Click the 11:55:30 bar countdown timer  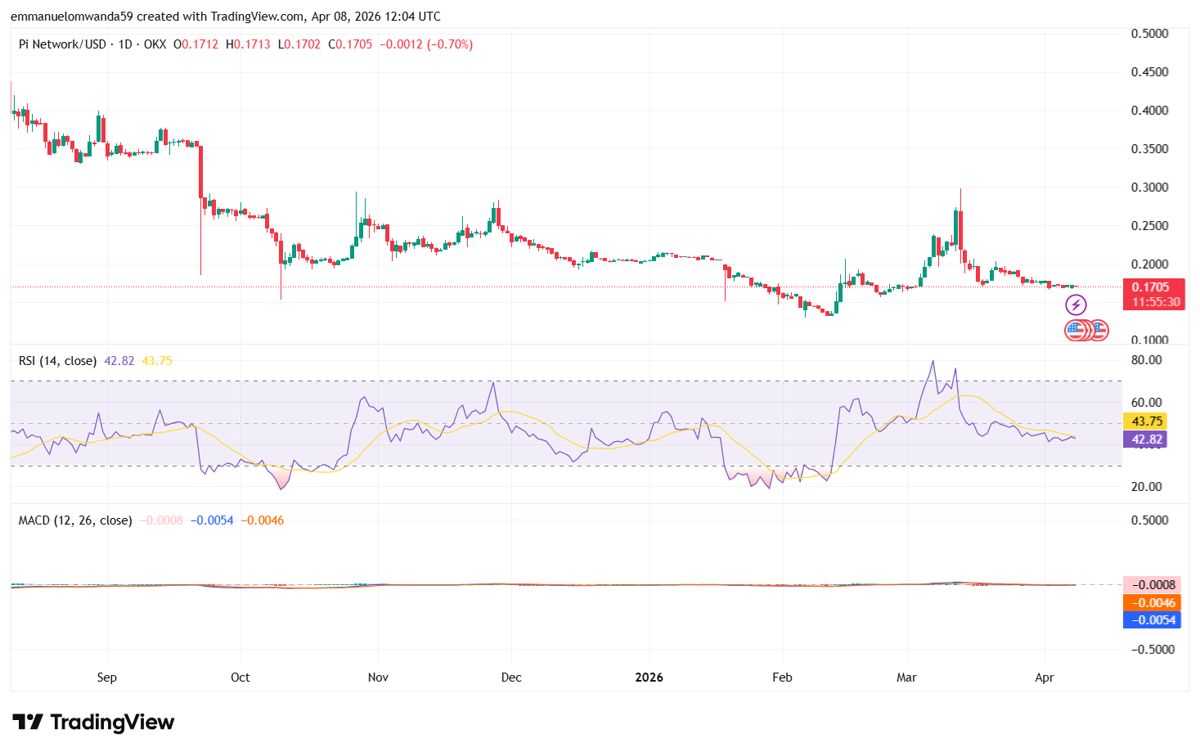click(x=1154, y=302)
